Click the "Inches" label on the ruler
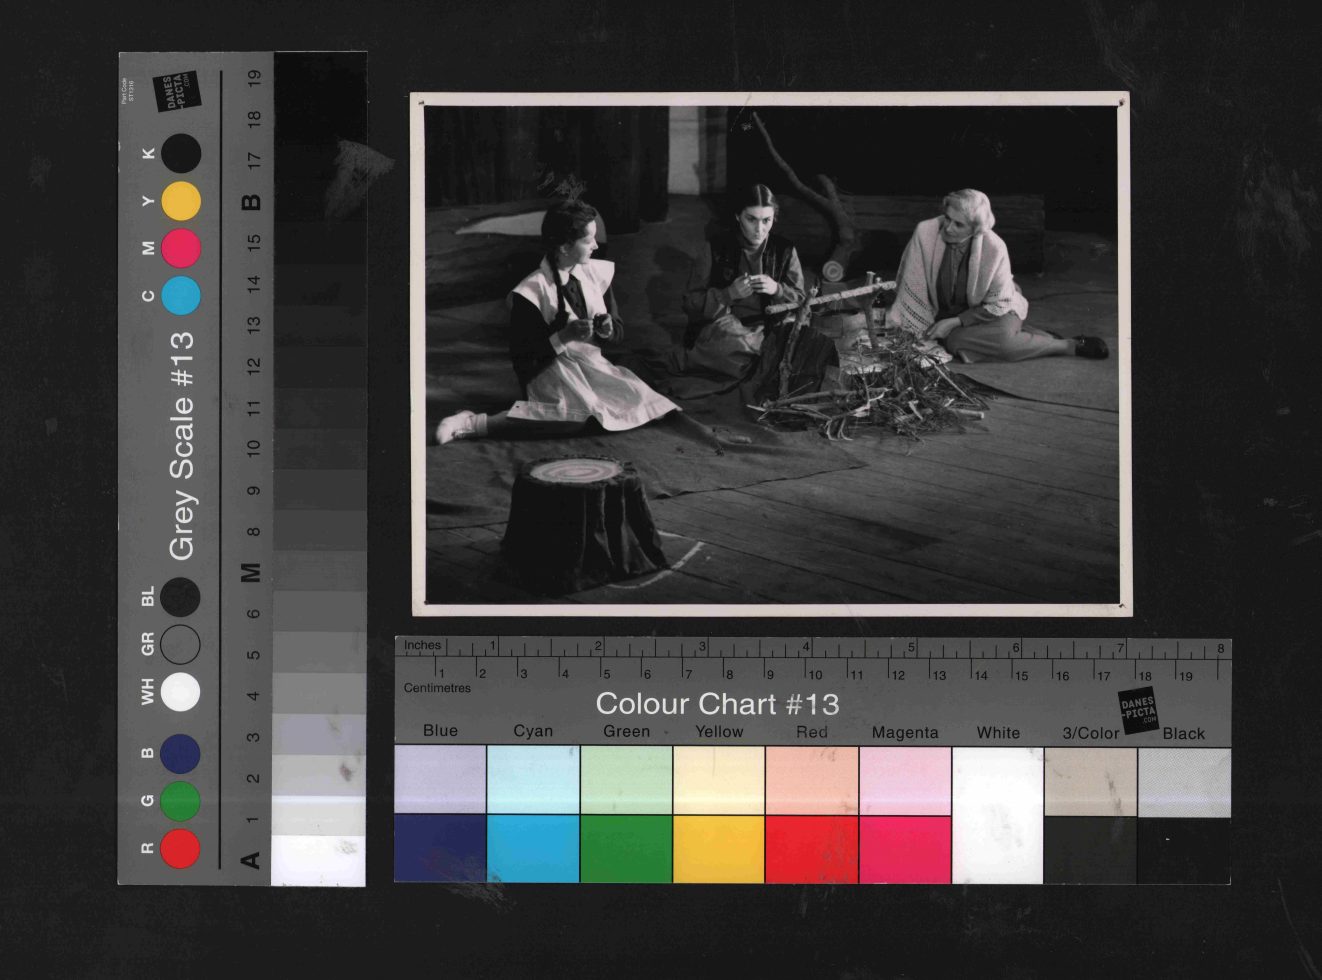The width and height of the screenshot is (1322, 980). click(422, 646)
